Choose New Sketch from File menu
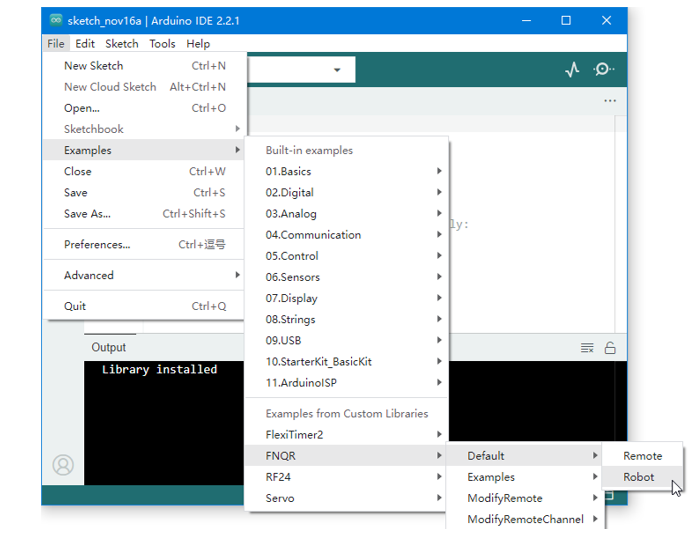The image size is (688, 533). pos(144,66)
